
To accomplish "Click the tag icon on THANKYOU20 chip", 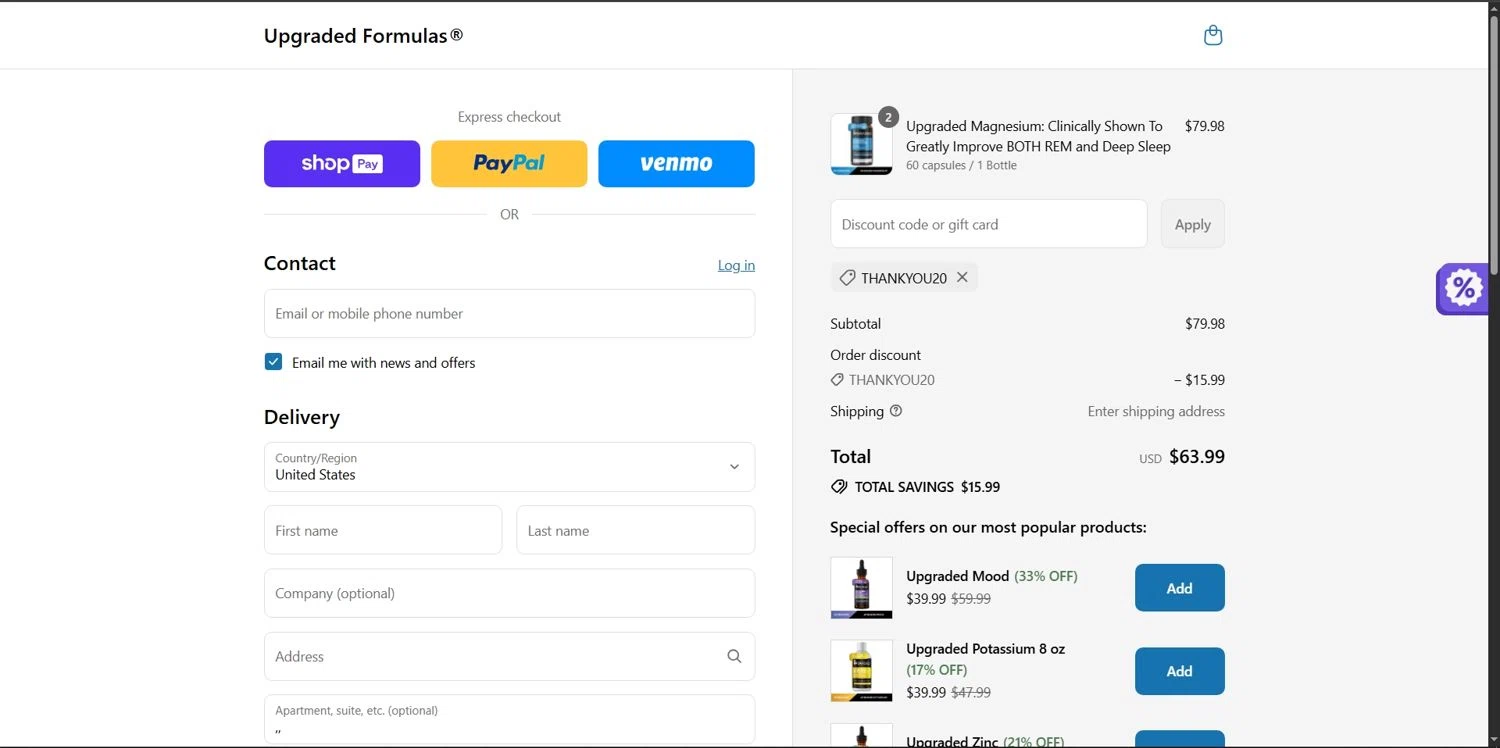I will tap(847, 278).
